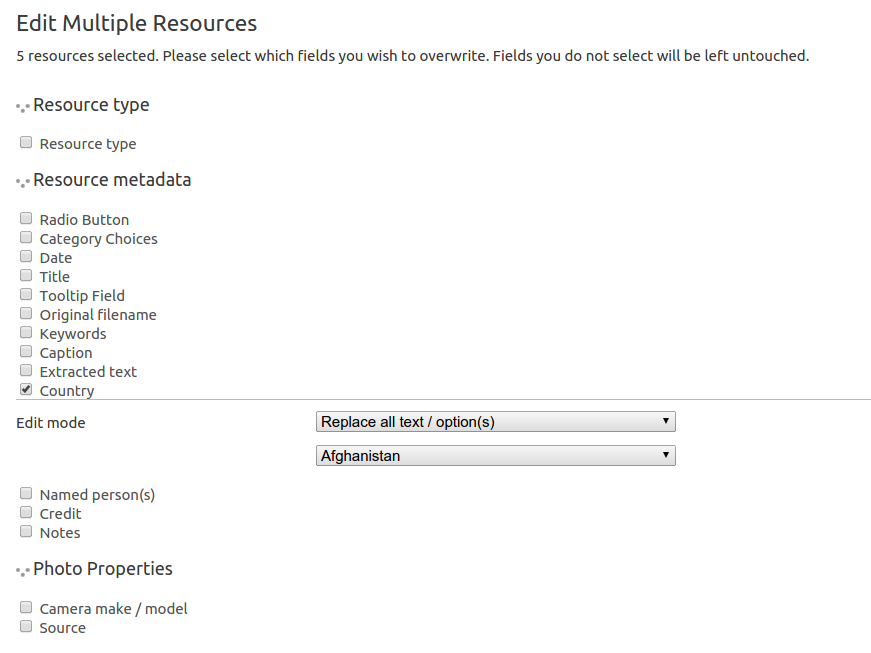Open the Afghanistan country dropdown
871x653 pixels.
495,456
